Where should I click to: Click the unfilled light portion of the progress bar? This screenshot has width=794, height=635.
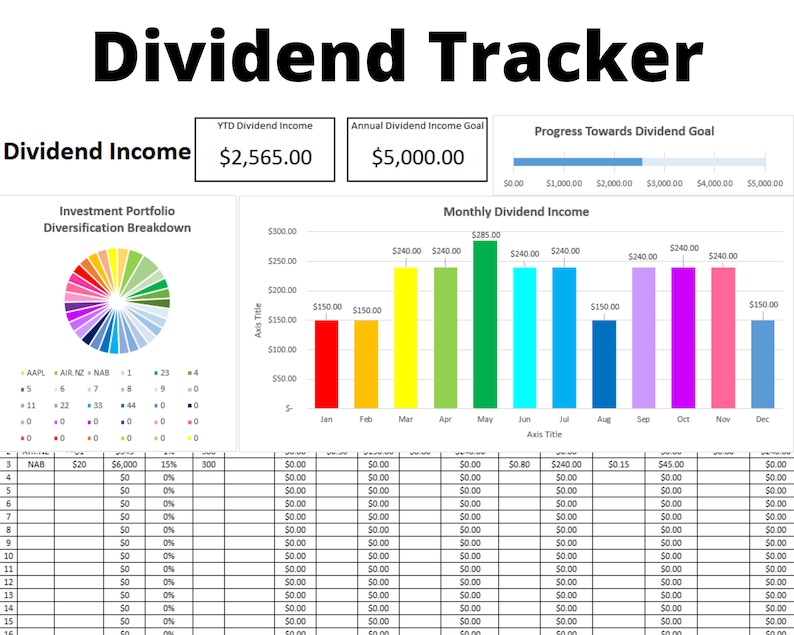tap(704, 162)
